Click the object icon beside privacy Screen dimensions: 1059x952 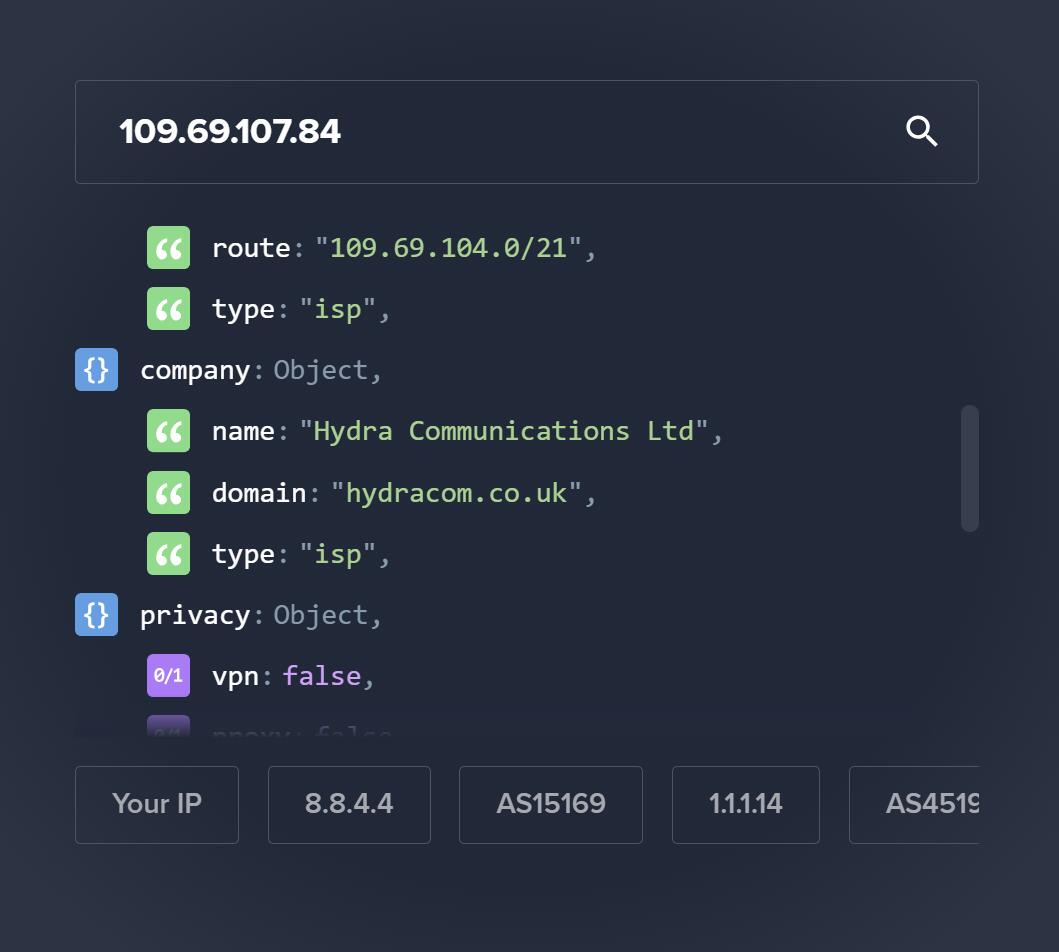pos(97,614)
